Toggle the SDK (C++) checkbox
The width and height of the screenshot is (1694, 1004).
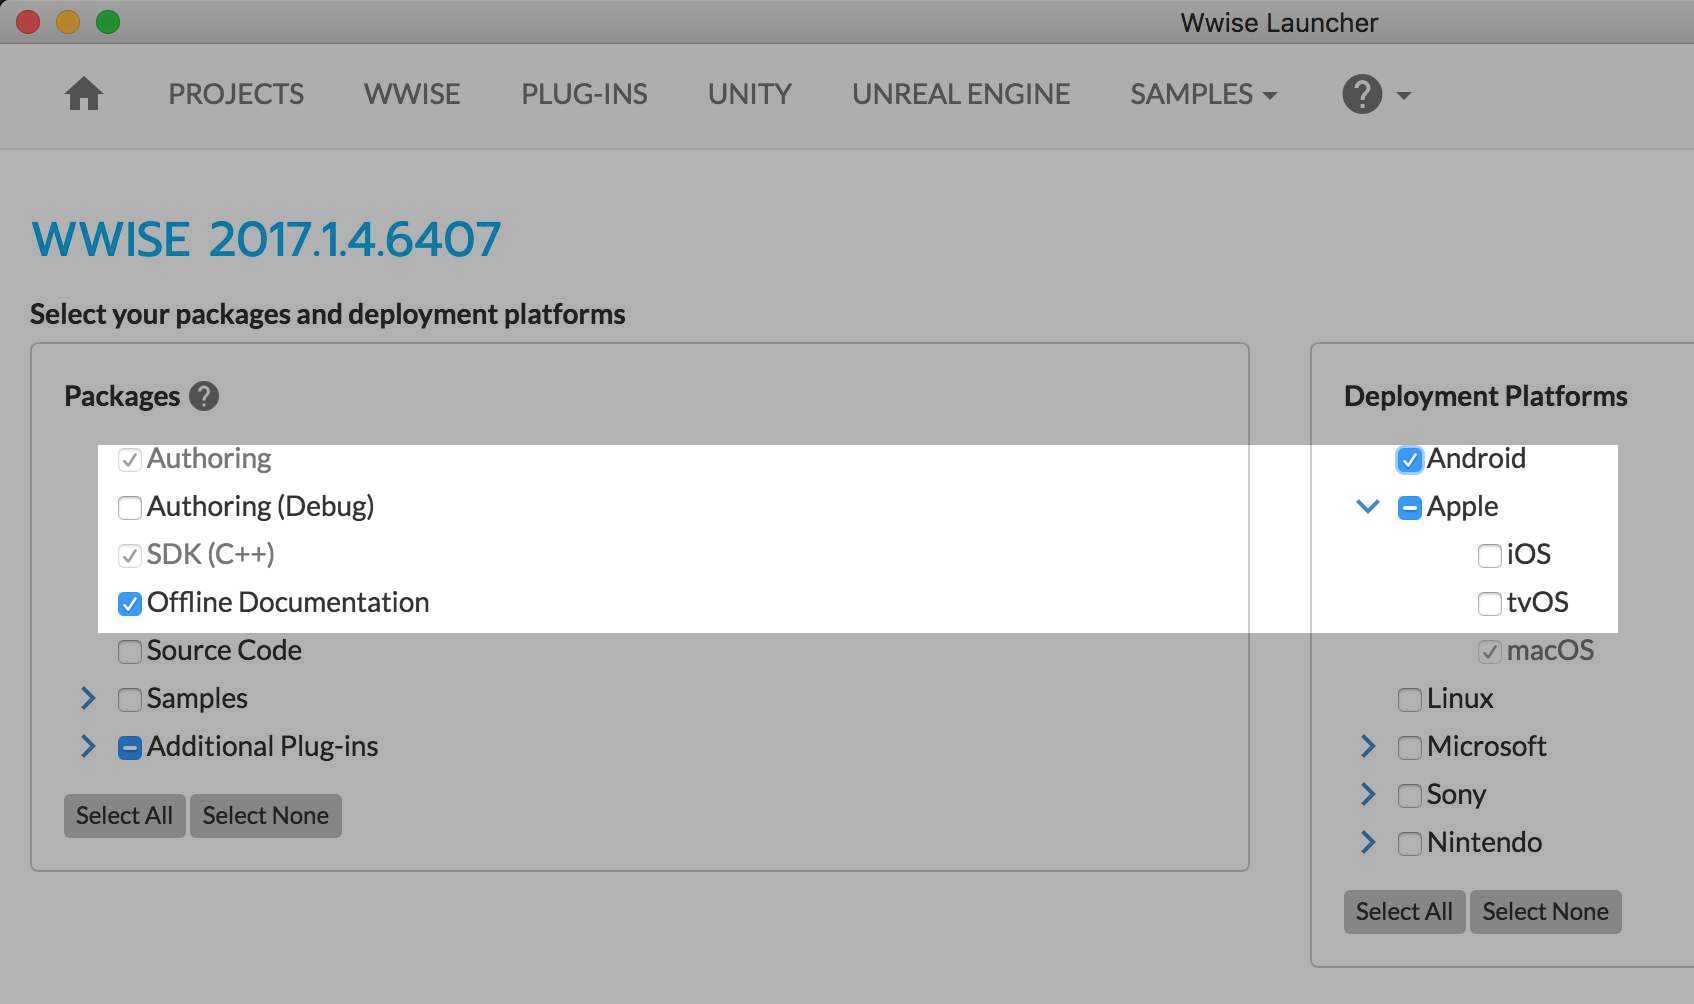point(129,556)
